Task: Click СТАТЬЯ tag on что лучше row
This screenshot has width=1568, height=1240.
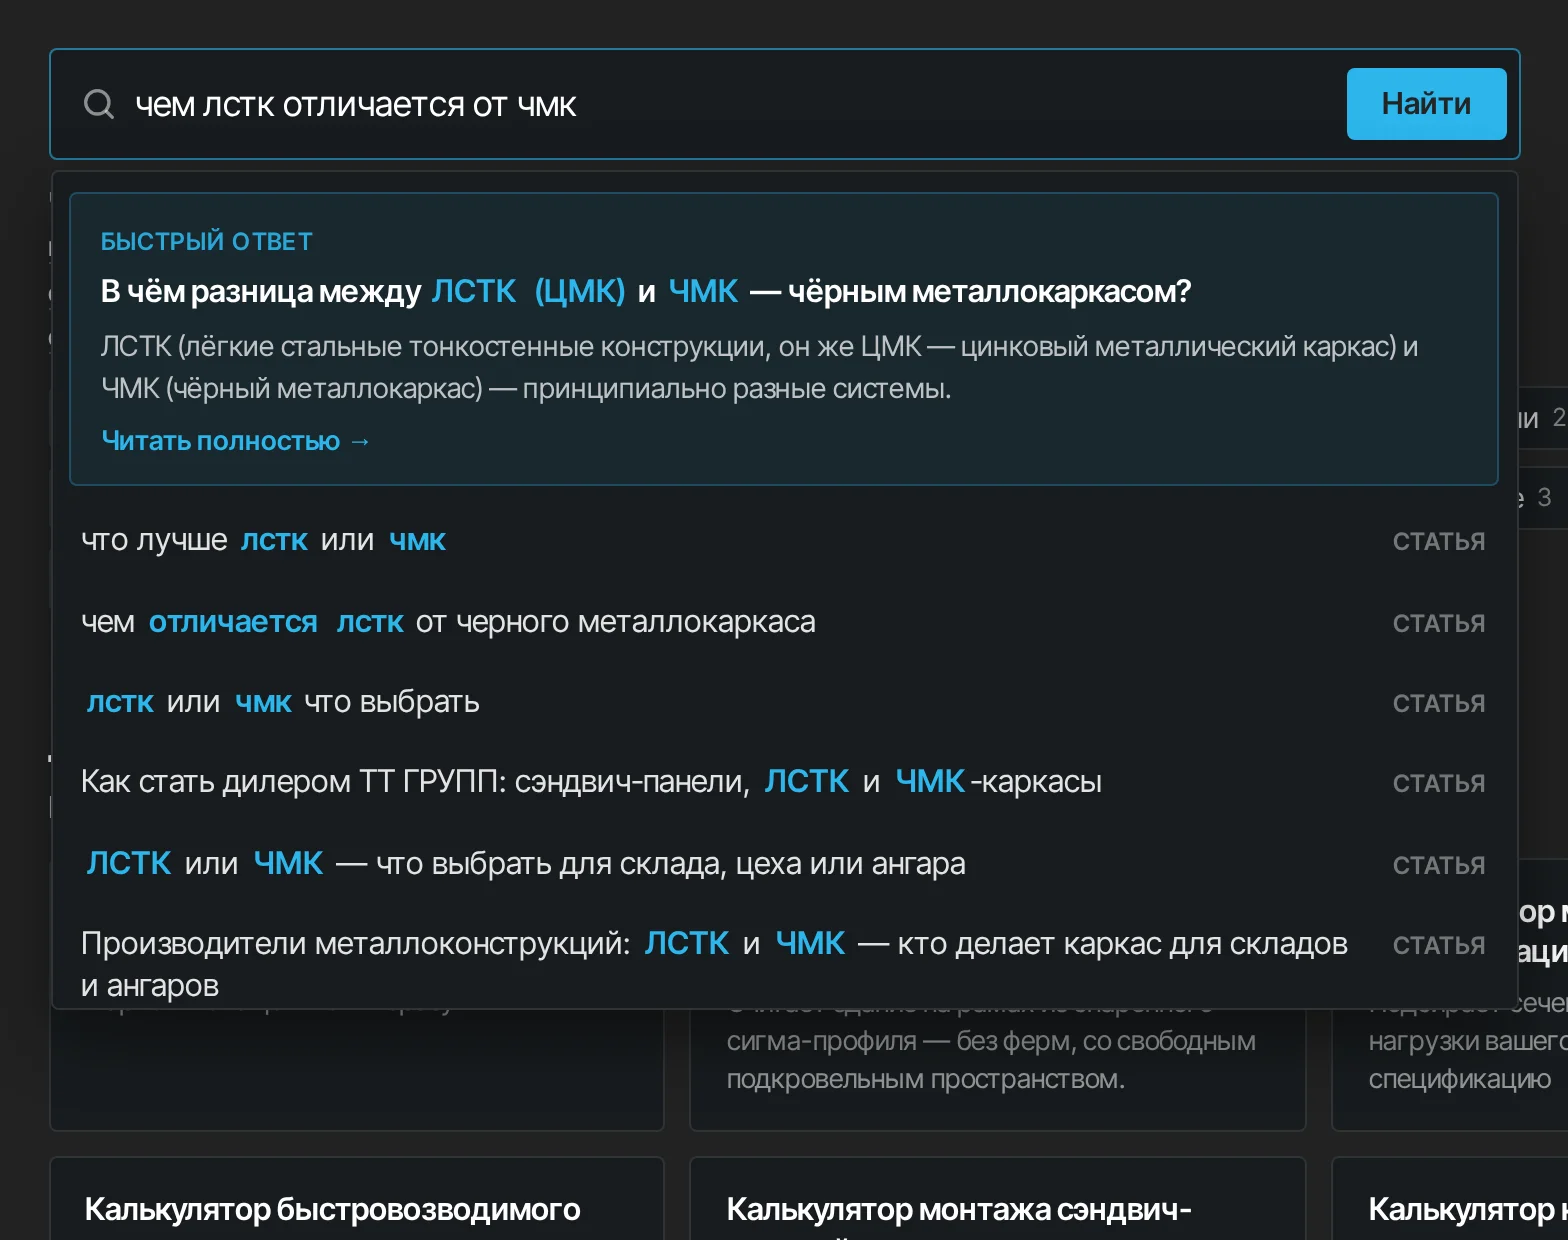Action: (x=1439, y=542)
